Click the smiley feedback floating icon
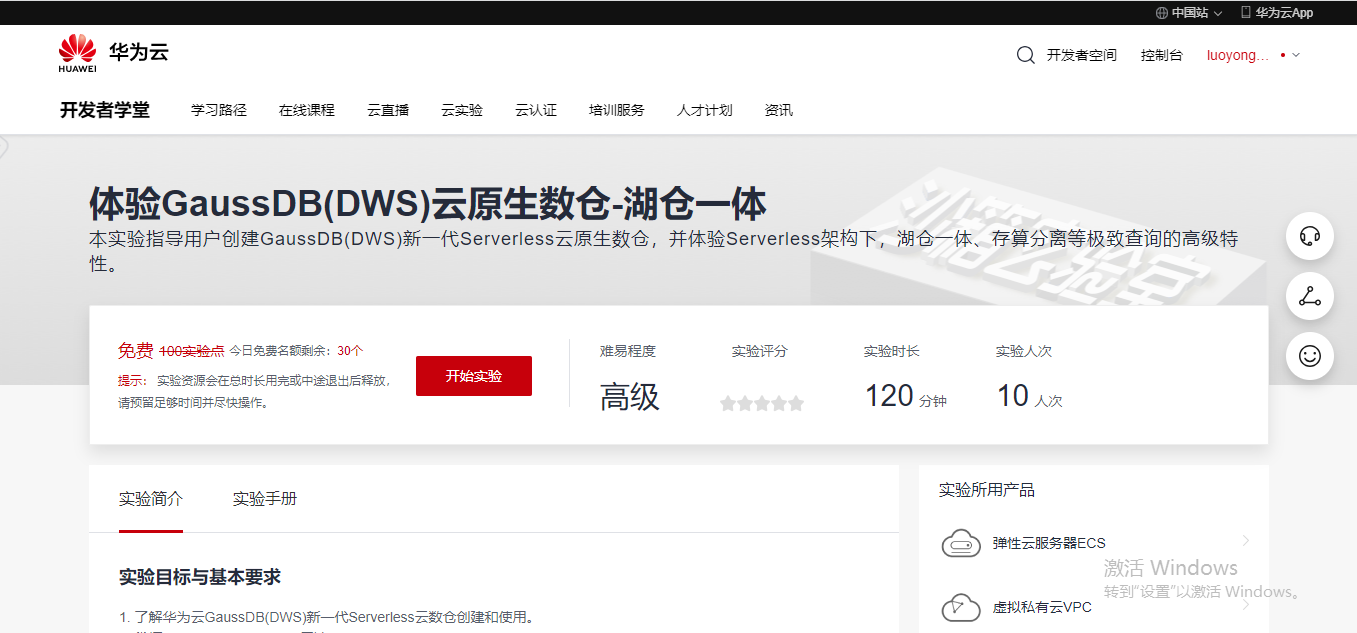 (1309, 355)
